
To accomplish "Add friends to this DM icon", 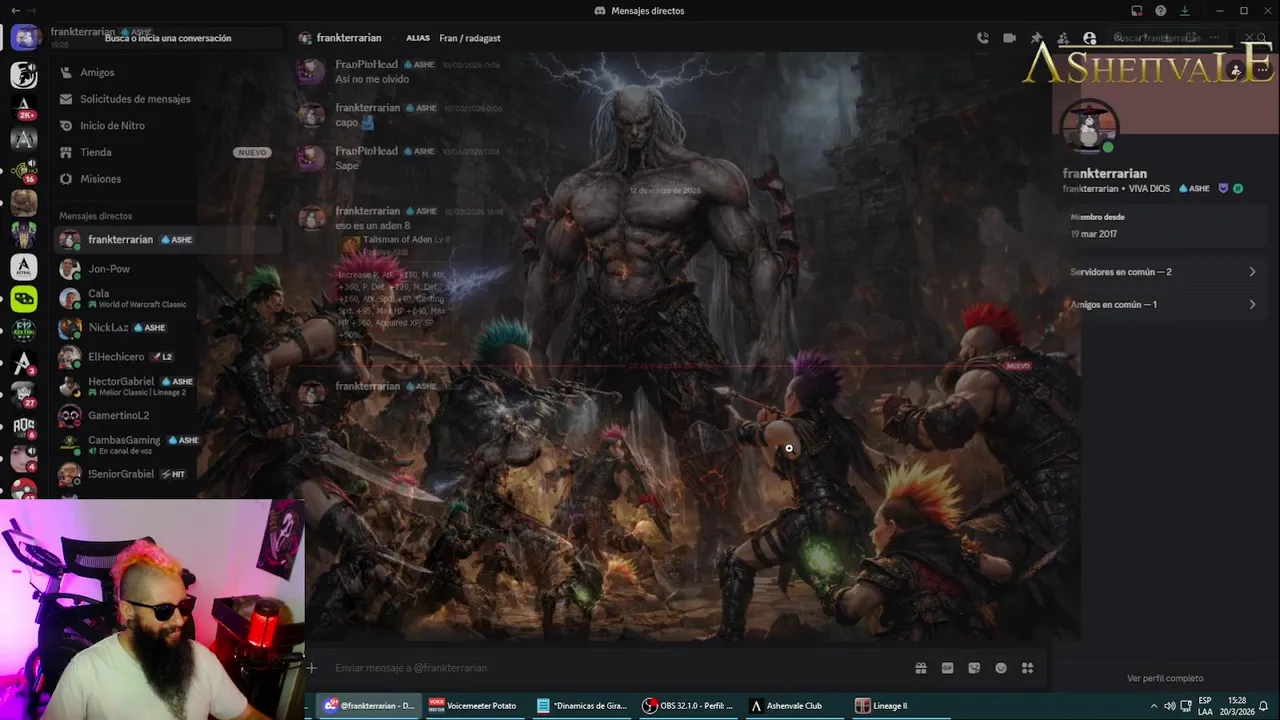I will [x=1063, y=38].
